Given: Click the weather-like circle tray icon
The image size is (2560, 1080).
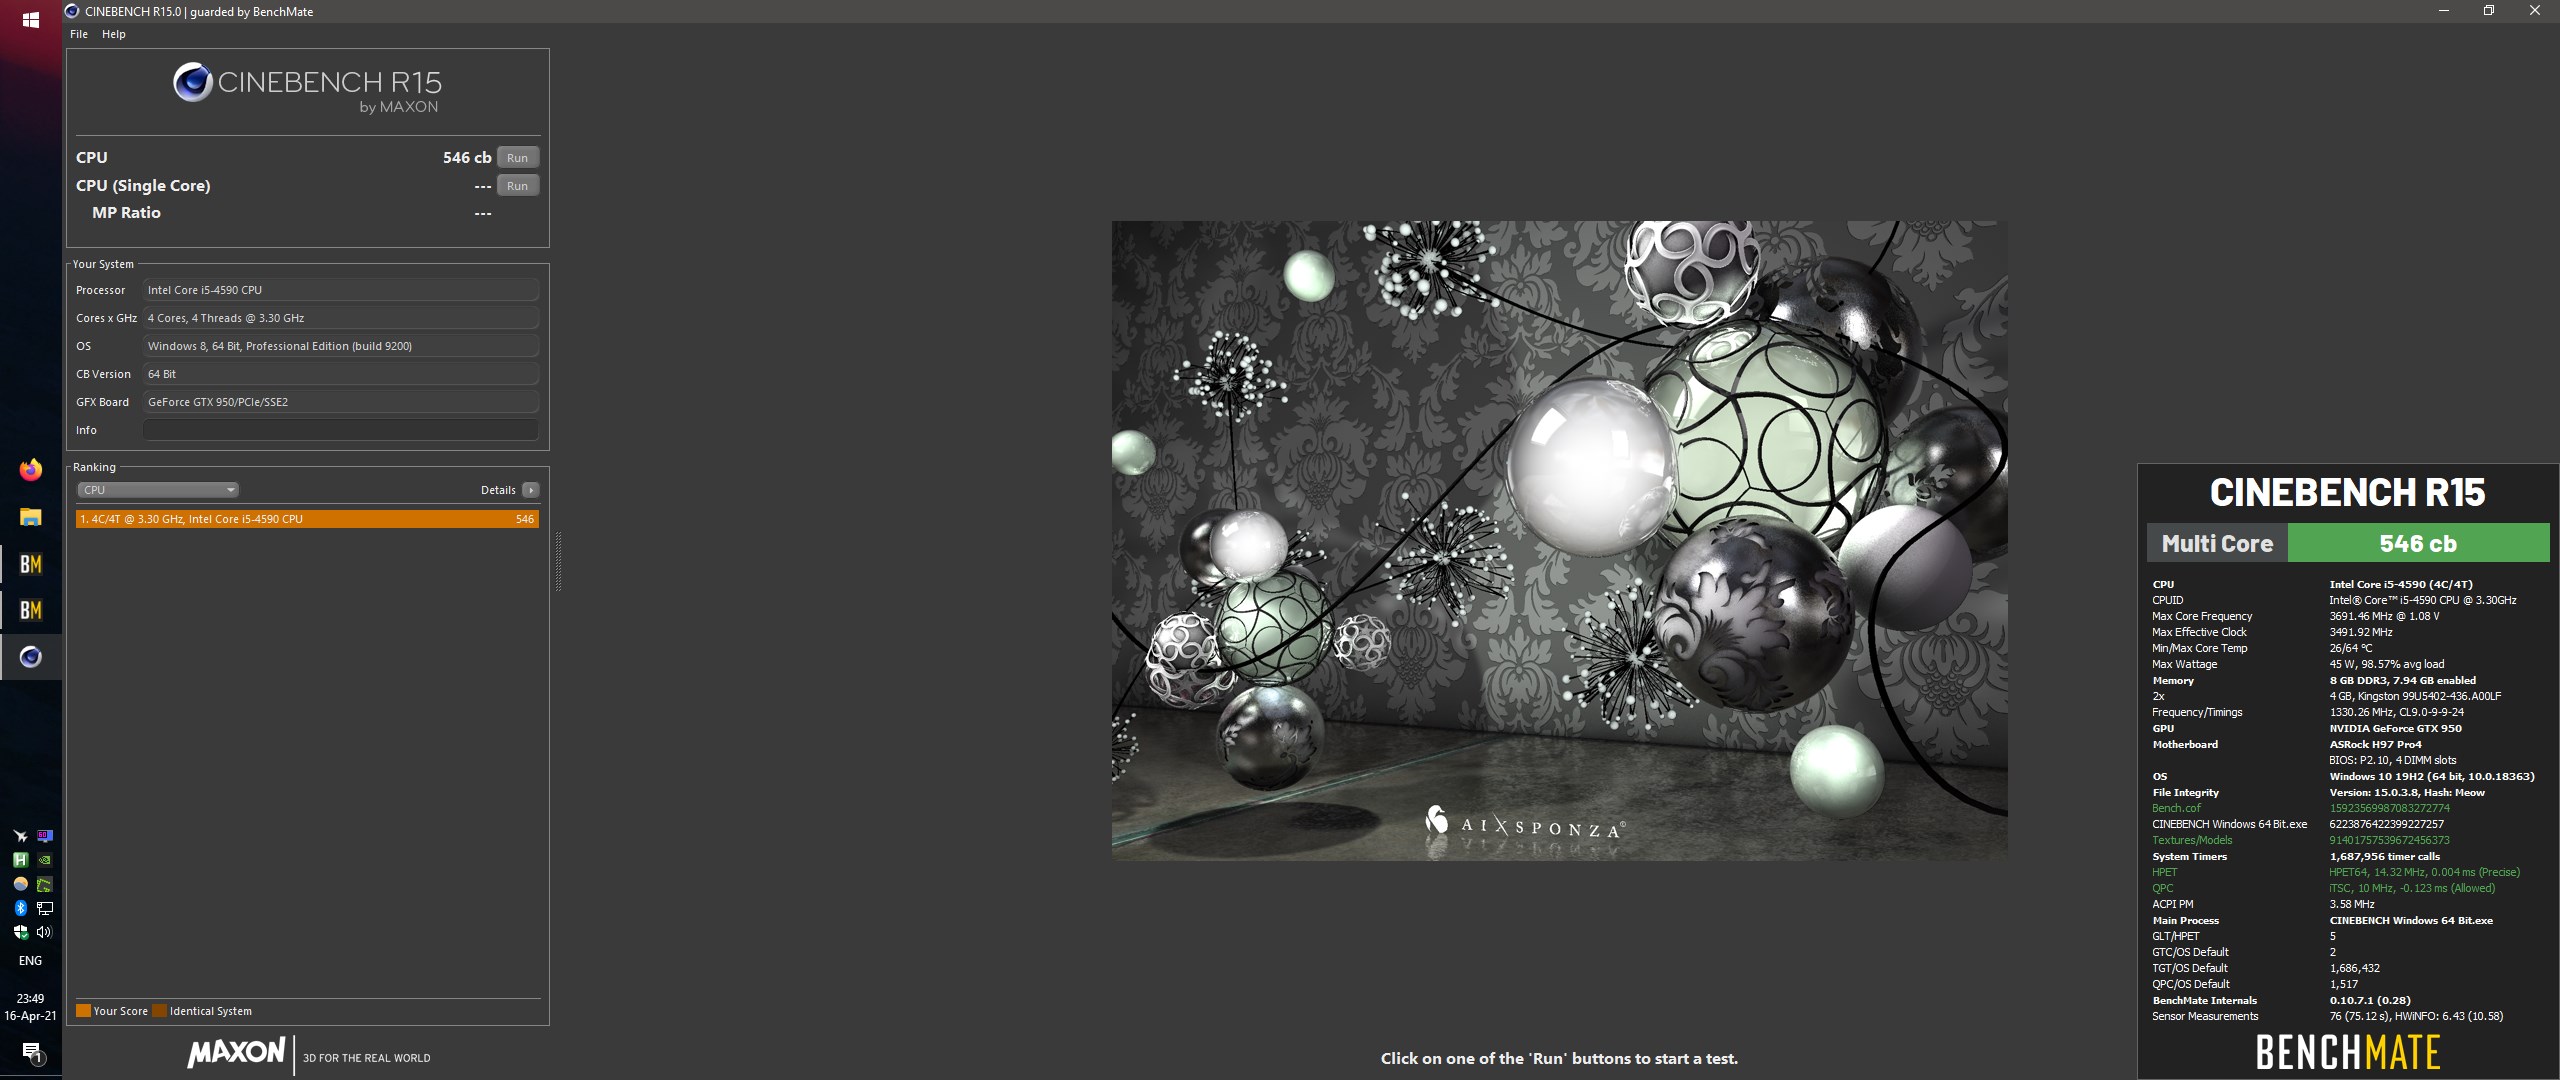Looking at the screenshot, I should click(20, 884).
